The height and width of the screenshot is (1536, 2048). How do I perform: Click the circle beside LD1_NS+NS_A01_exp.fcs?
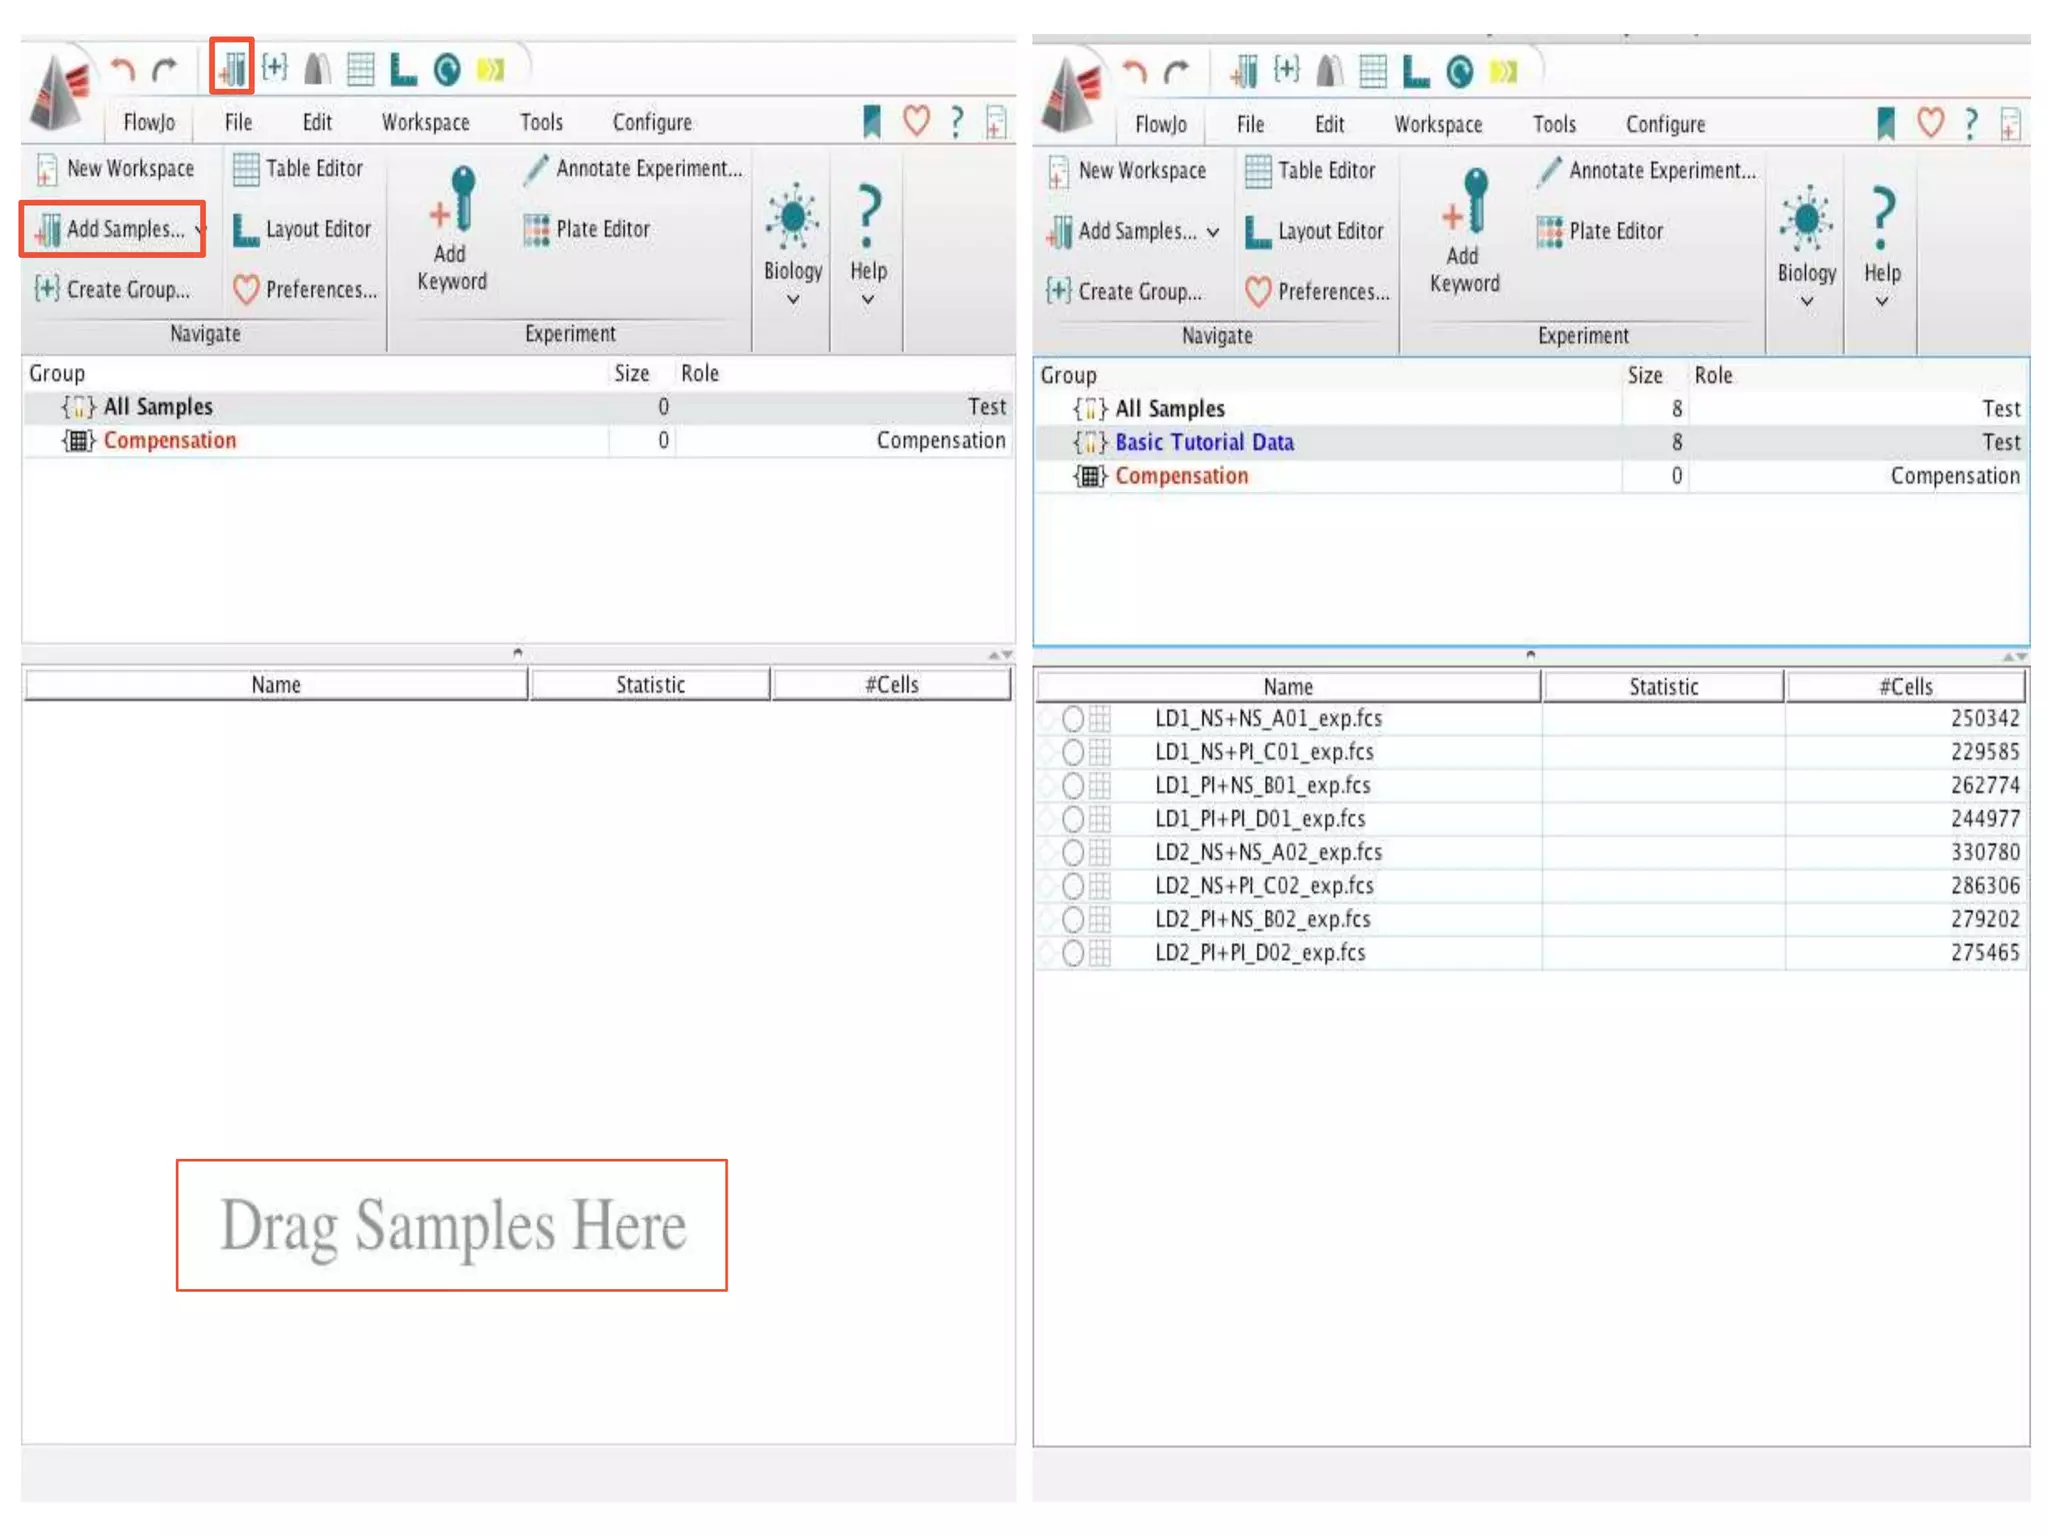point(1072,718)
